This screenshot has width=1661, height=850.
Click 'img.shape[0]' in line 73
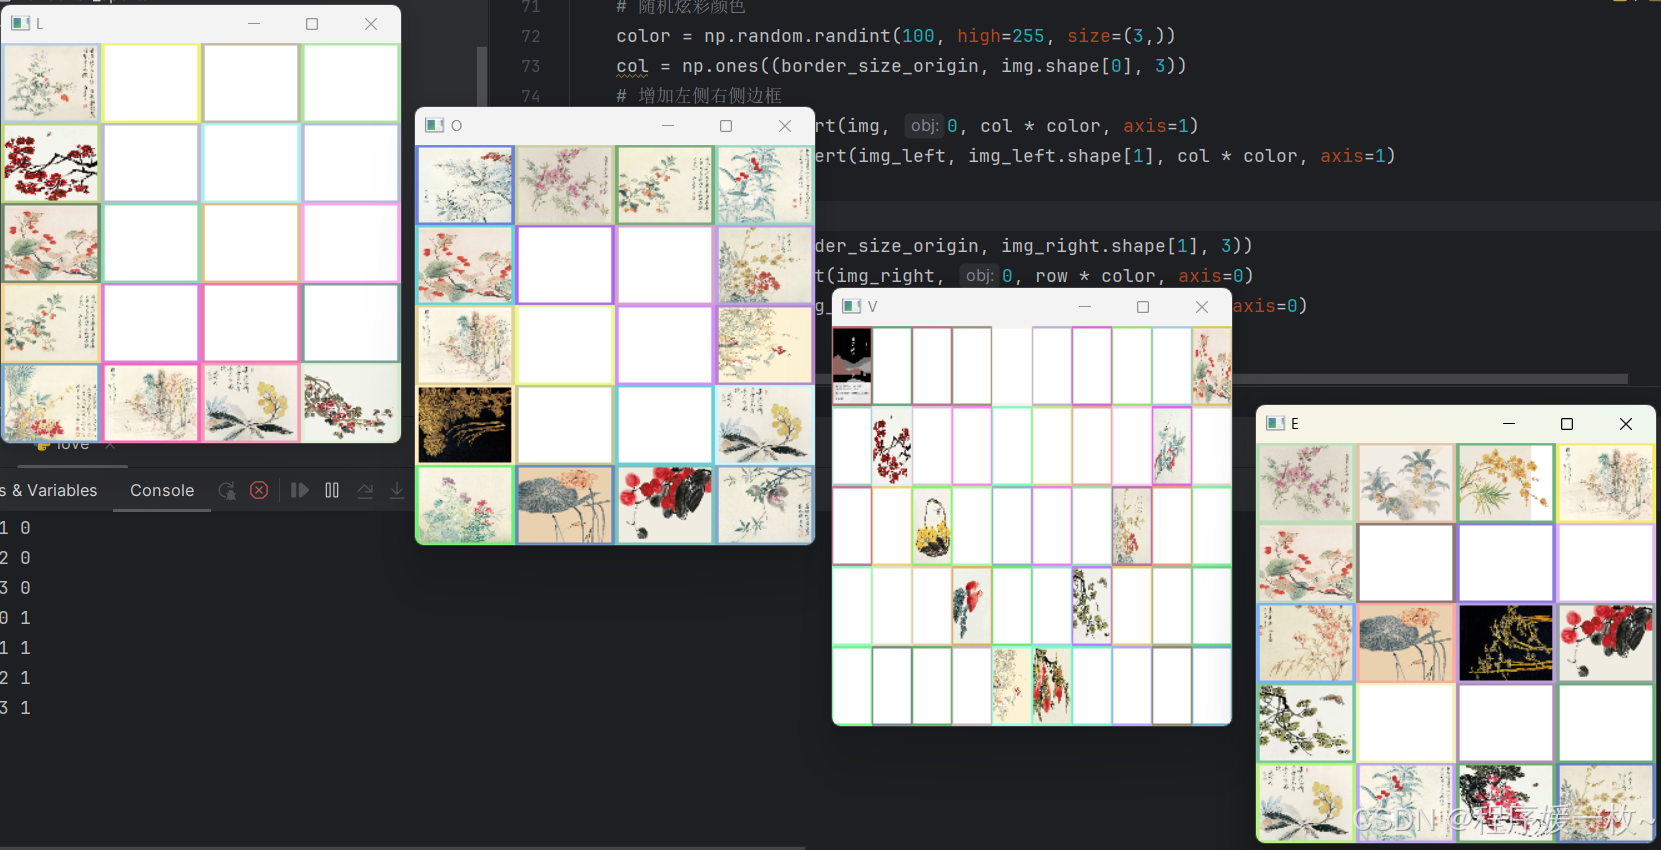click(x=1067, y=66)
